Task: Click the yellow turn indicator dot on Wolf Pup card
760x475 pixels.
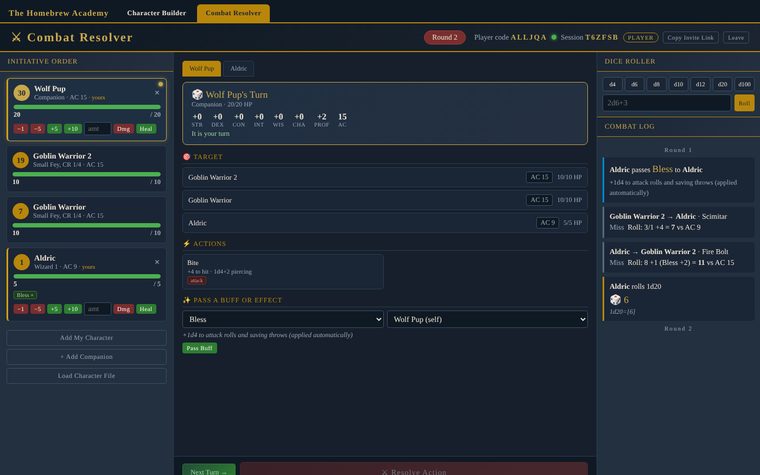Action: pyautogui.click(x=160, y=84)
